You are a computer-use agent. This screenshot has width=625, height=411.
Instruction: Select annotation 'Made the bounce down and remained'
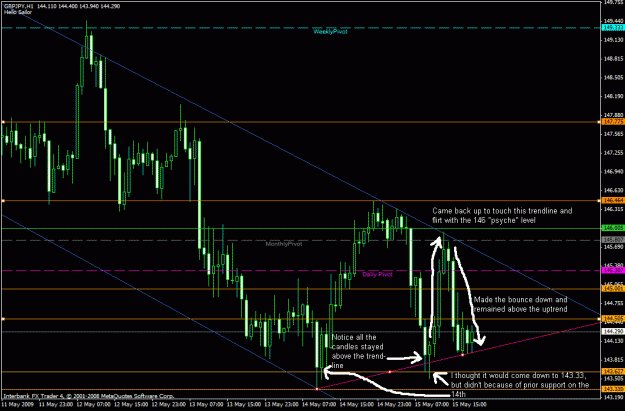click(x=520, y=304)
